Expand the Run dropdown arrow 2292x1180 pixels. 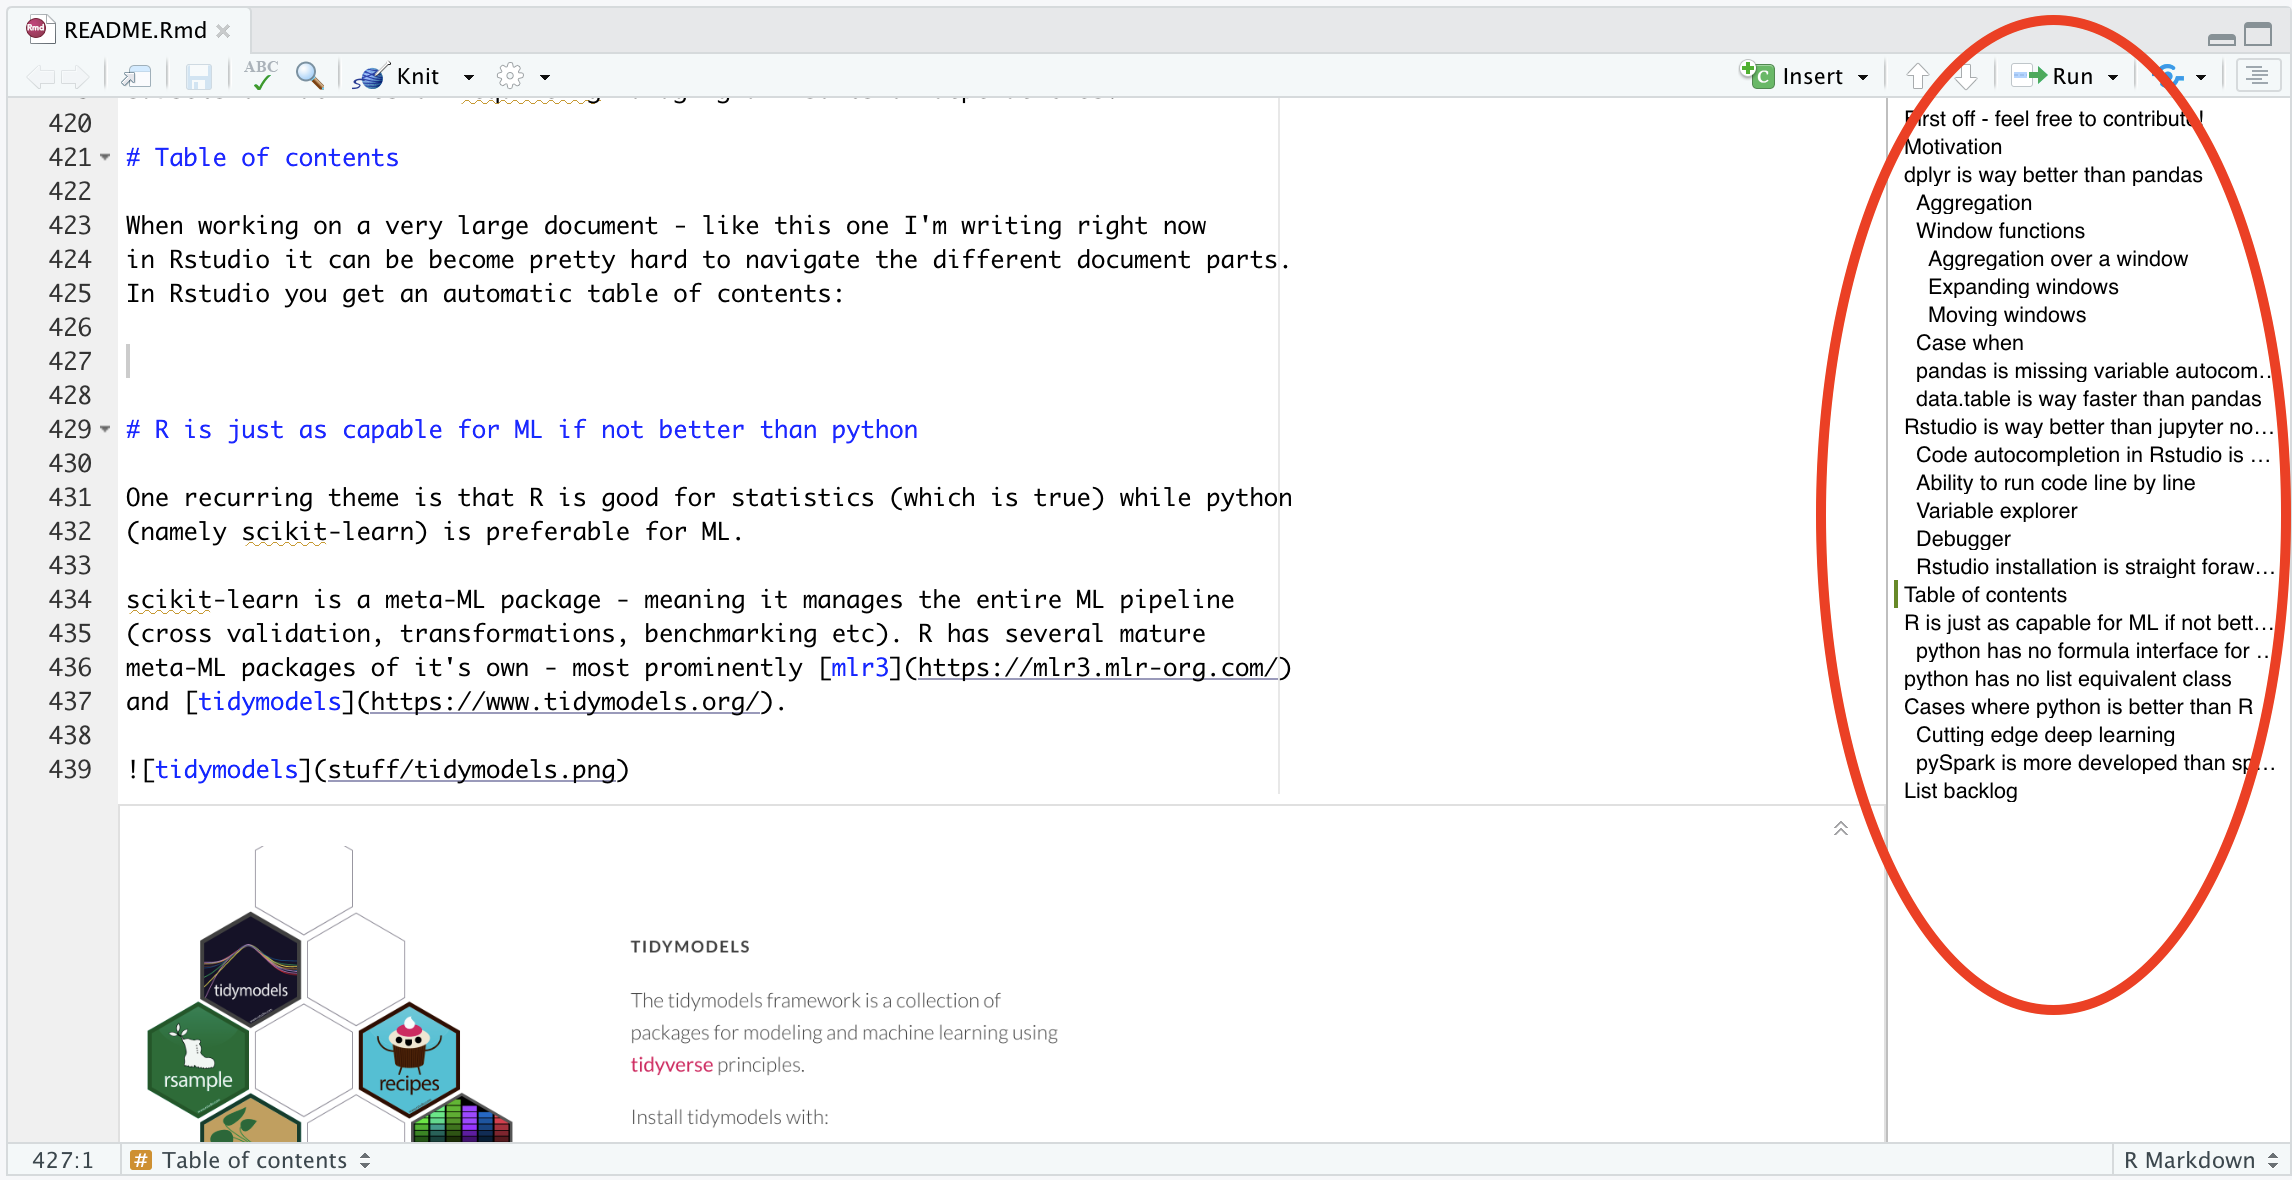point(2113,77)
